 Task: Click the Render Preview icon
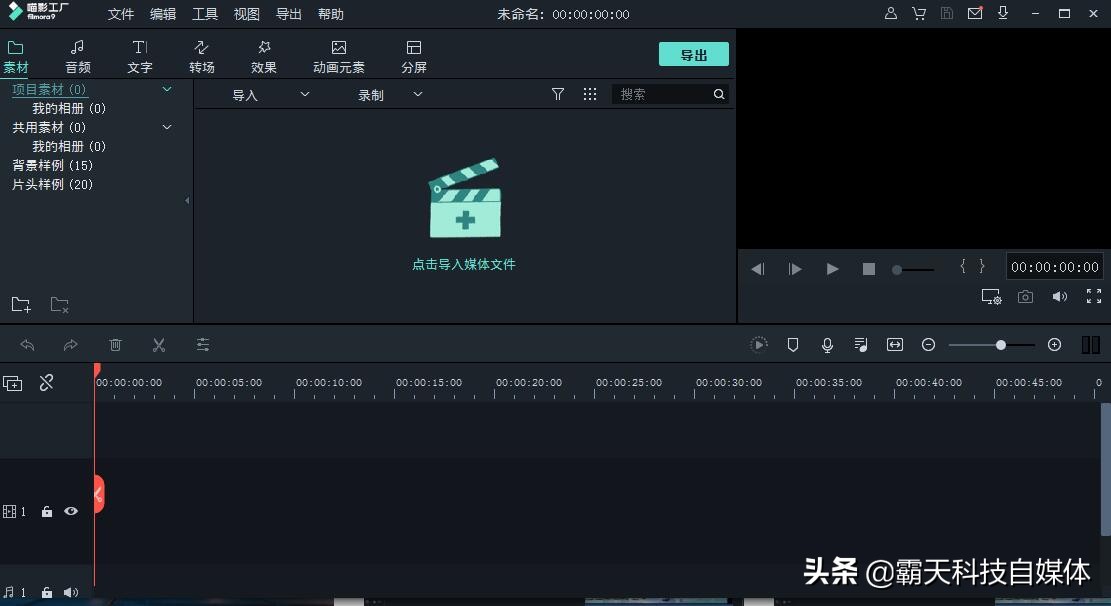(x=759, y=344)
